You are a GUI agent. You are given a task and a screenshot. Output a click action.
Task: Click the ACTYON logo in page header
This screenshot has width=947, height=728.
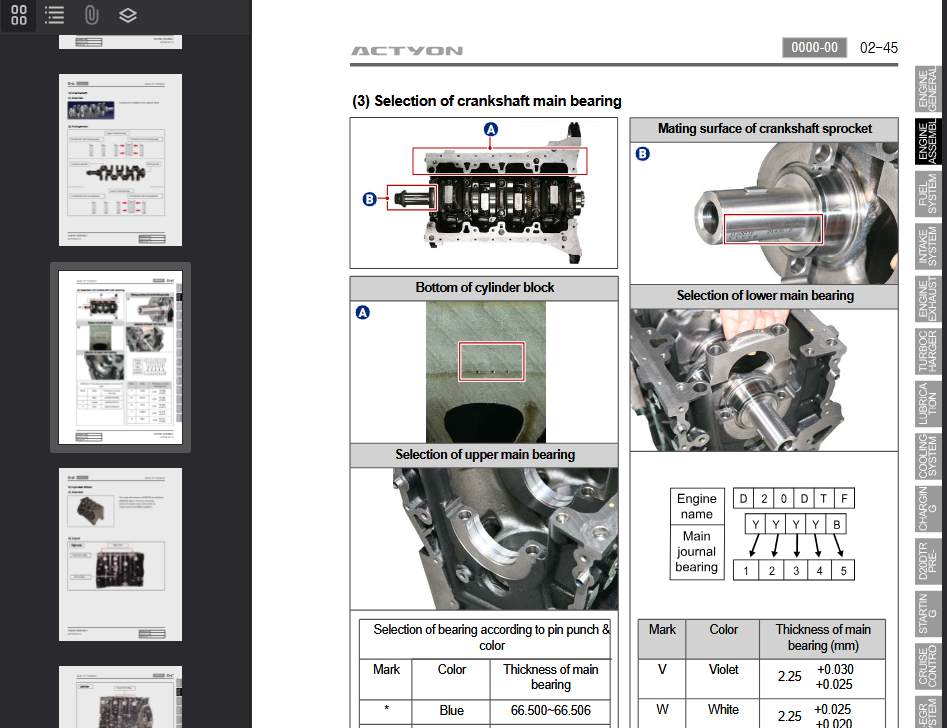[x=407, y=51]
